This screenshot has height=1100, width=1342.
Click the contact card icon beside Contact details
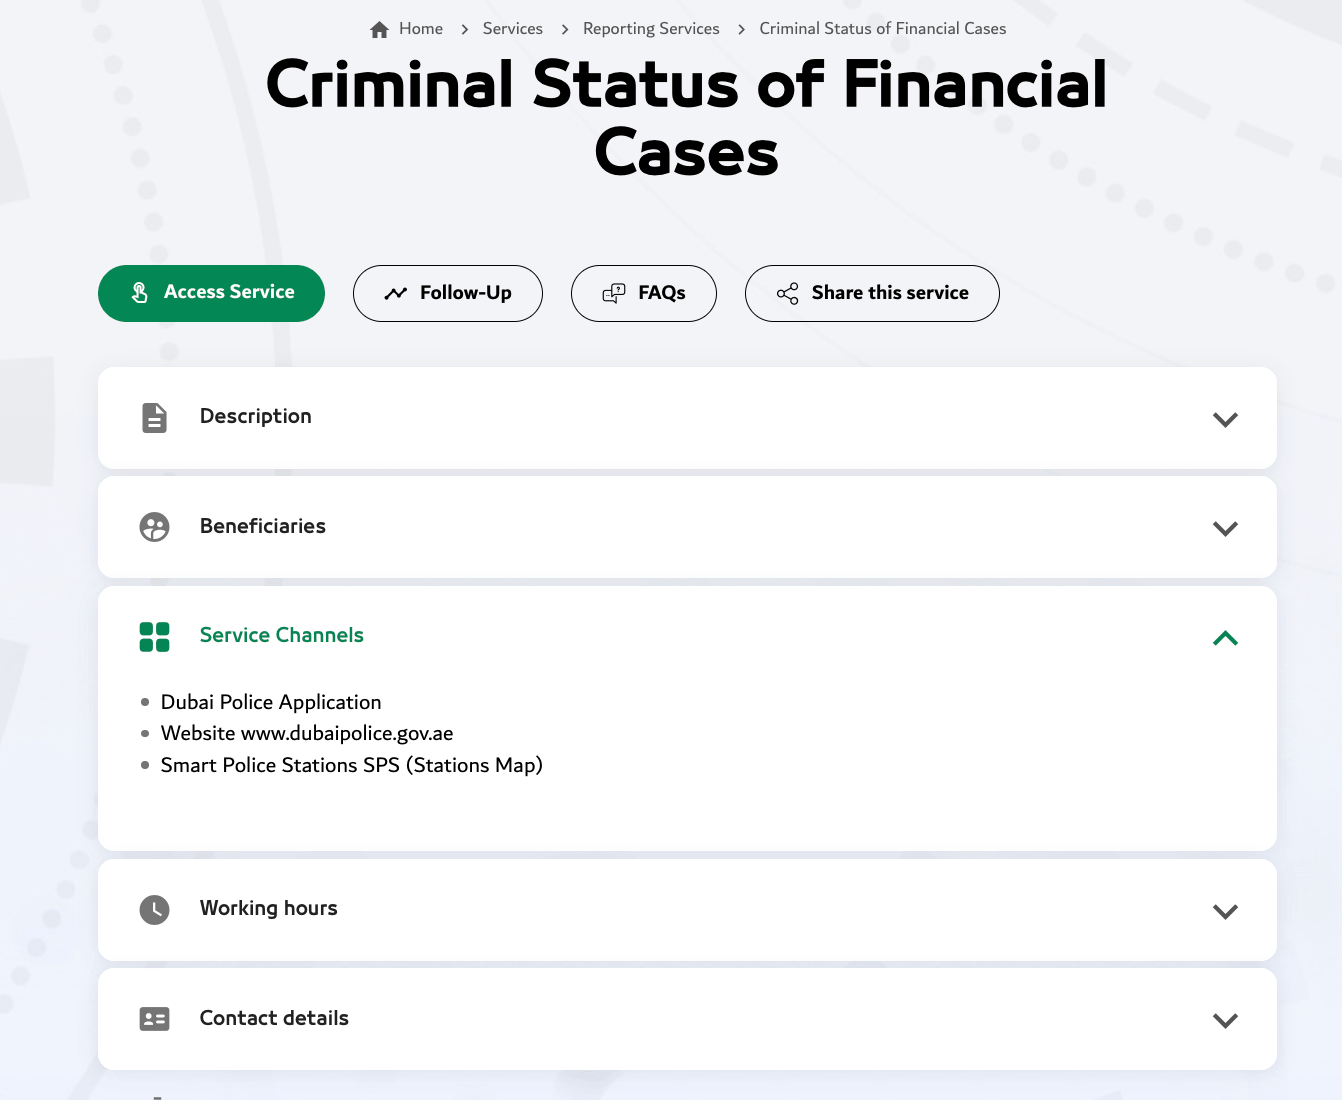coord(155,1019)
